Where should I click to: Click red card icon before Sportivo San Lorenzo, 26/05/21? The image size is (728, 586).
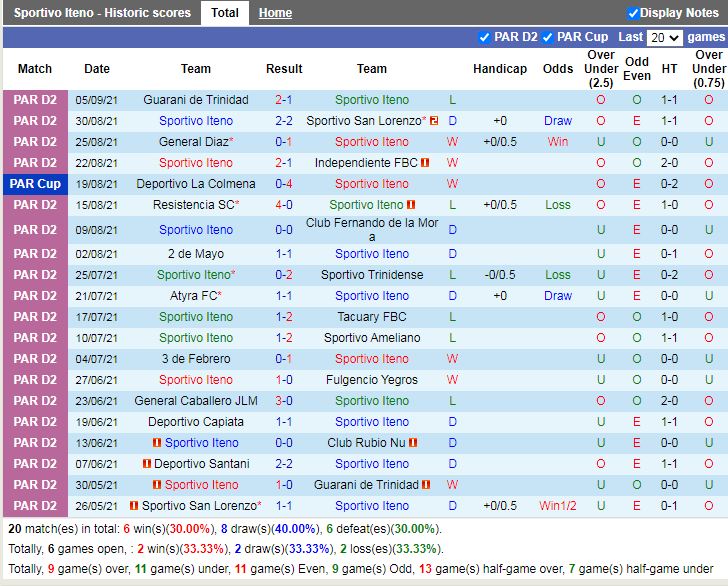pos(134,506)
